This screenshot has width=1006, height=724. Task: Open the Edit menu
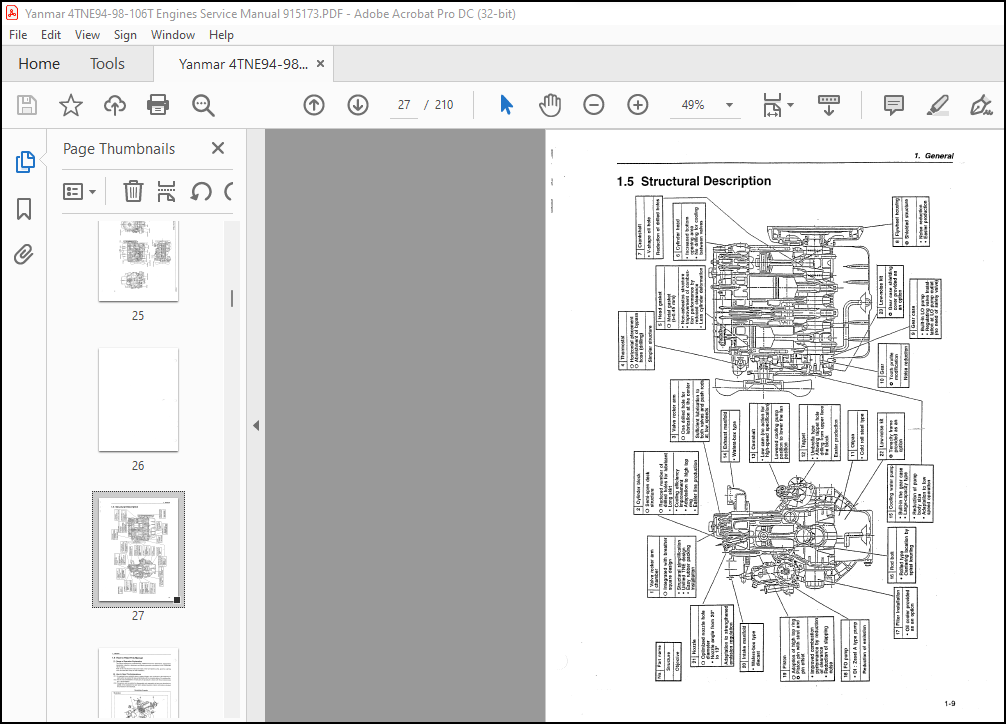[x=51, y=35]
